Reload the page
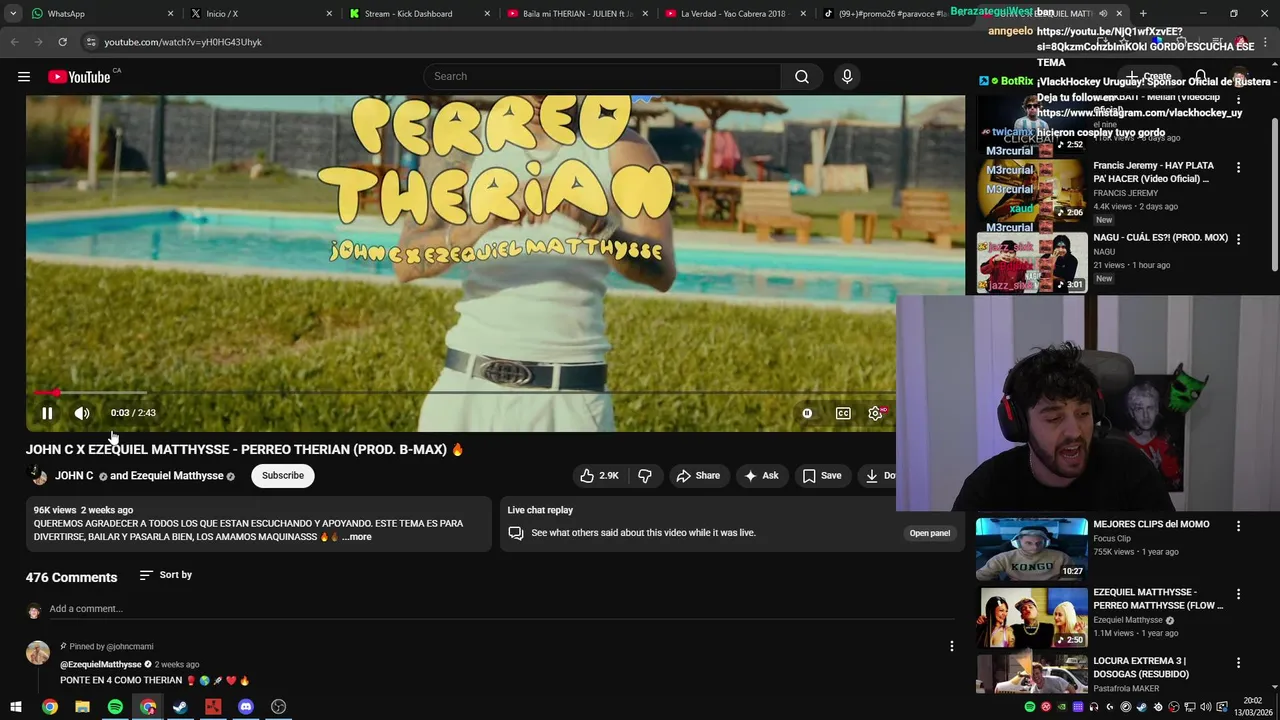 coord(62,42)
